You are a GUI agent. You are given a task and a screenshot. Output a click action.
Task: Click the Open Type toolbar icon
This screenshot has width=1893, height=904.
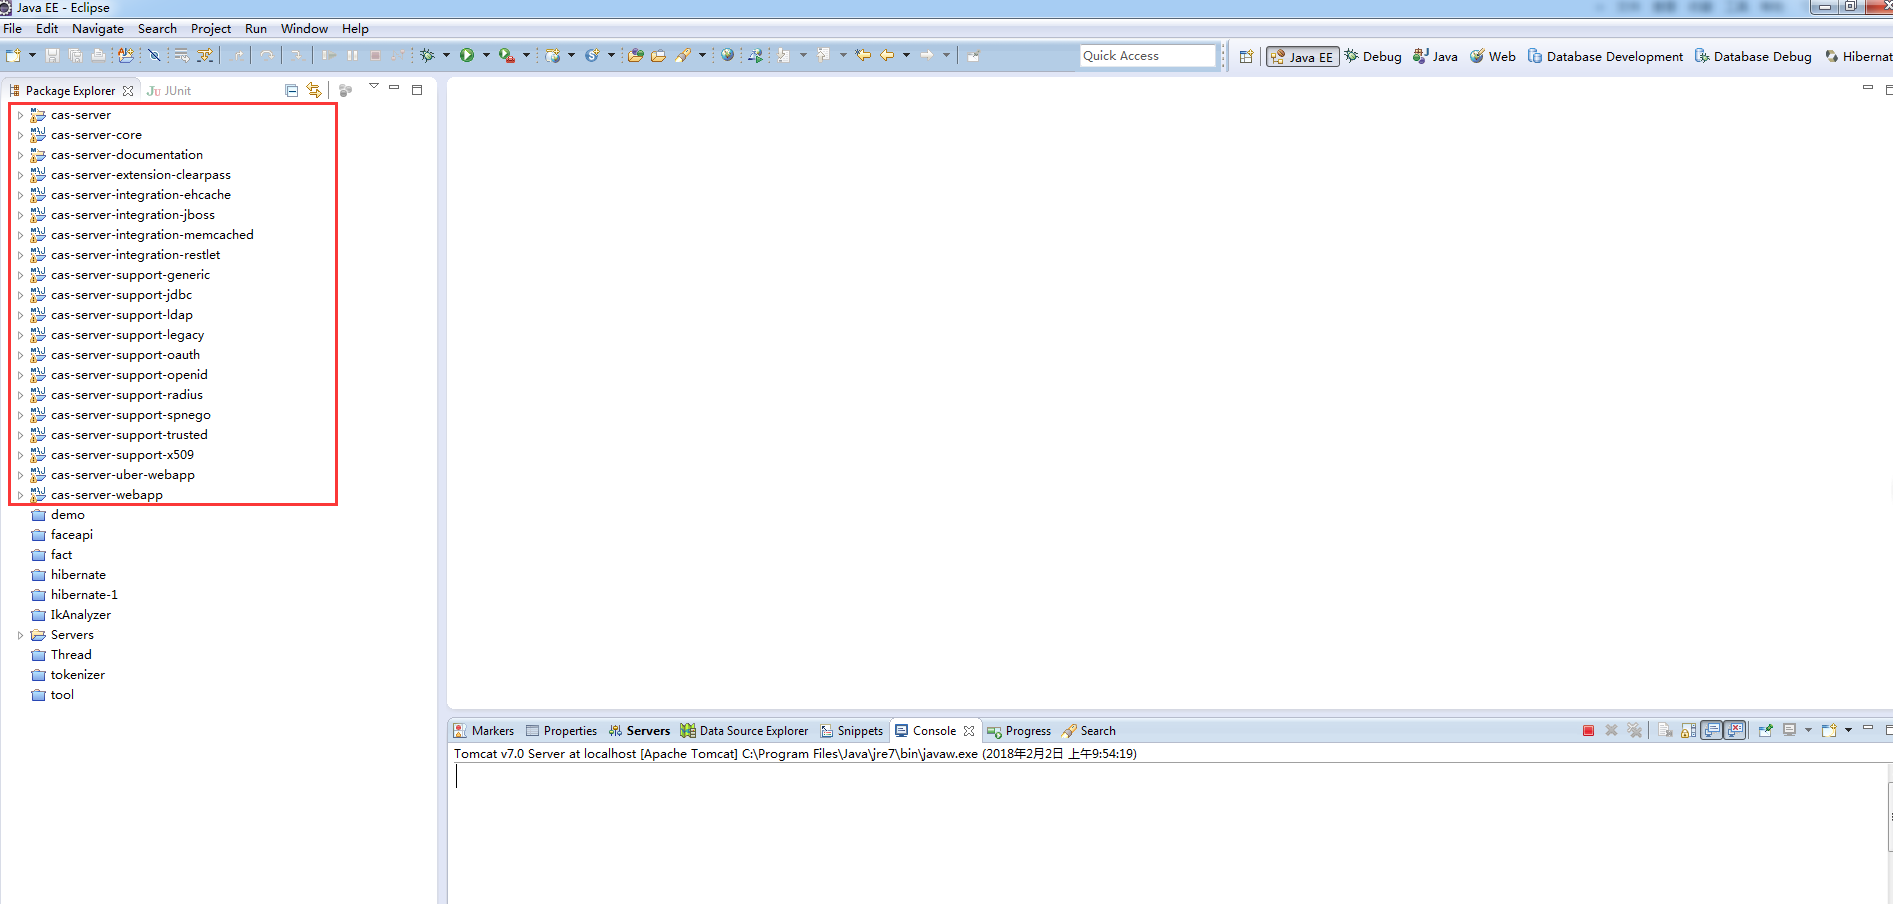point(635,55)
